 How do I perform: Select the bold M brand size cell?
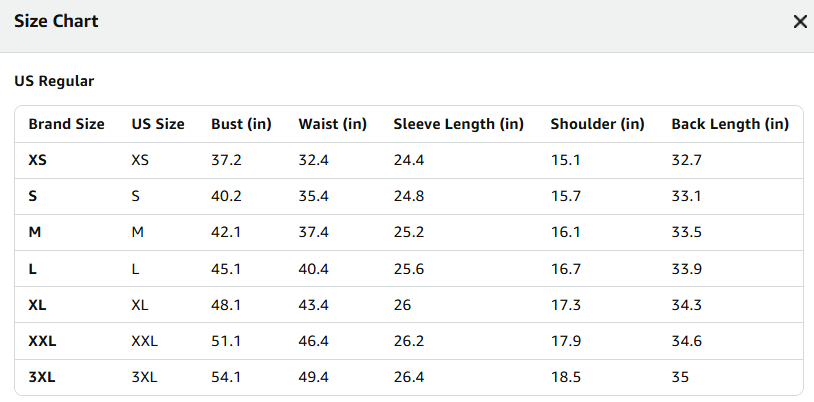tap(35, 232)
